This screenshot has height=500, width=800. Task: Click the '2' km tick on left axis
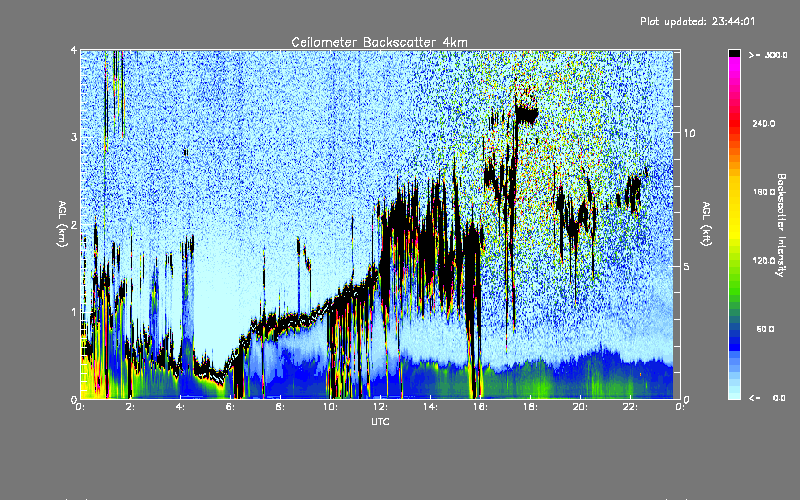pyautogui.click(x=74, y=224)
